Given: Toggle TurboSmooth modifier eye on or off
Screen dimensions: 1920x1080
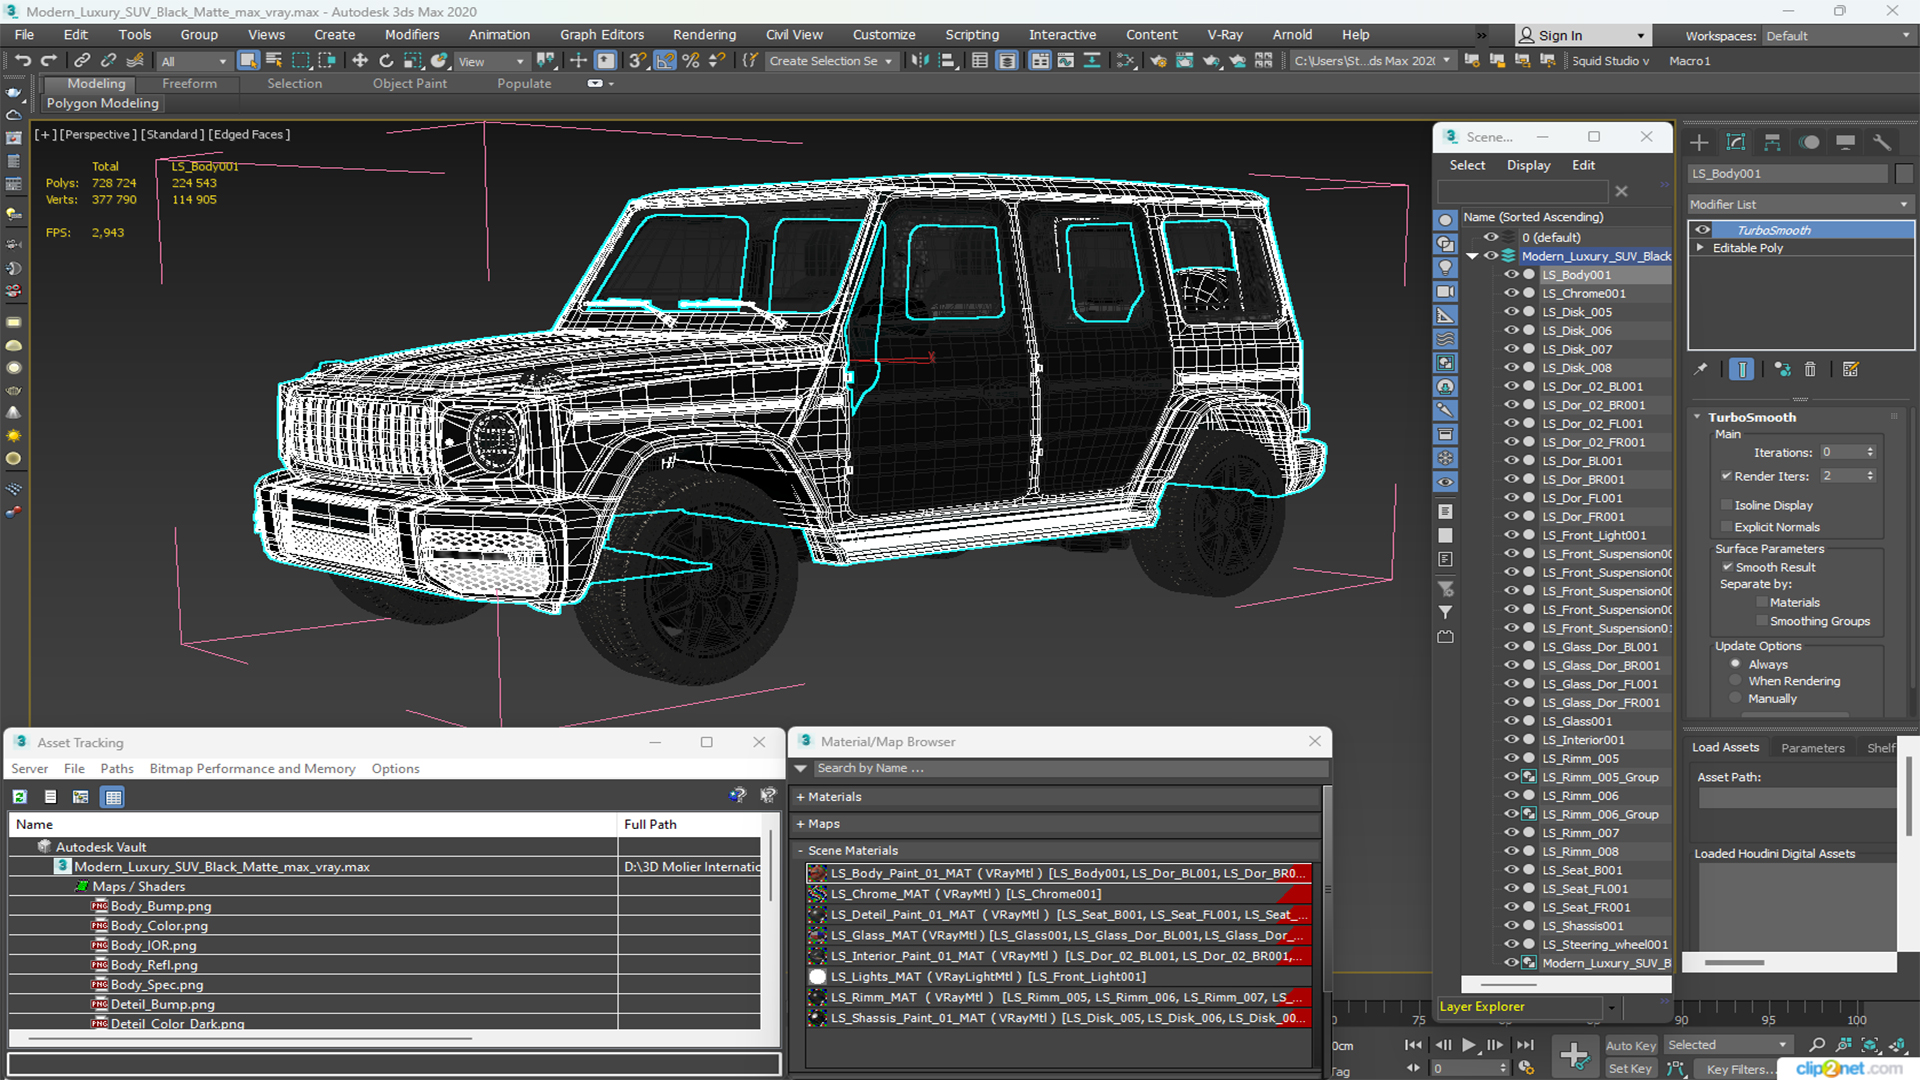Looking at the screenshot, I should [x=1702, y=230].
